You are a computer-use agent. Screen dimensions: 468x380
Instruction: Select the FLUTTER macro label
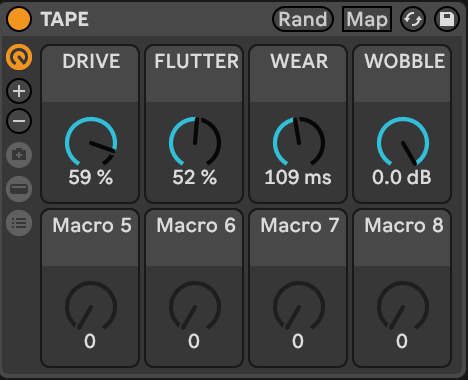pyautogui.click(x=196, y=61)
